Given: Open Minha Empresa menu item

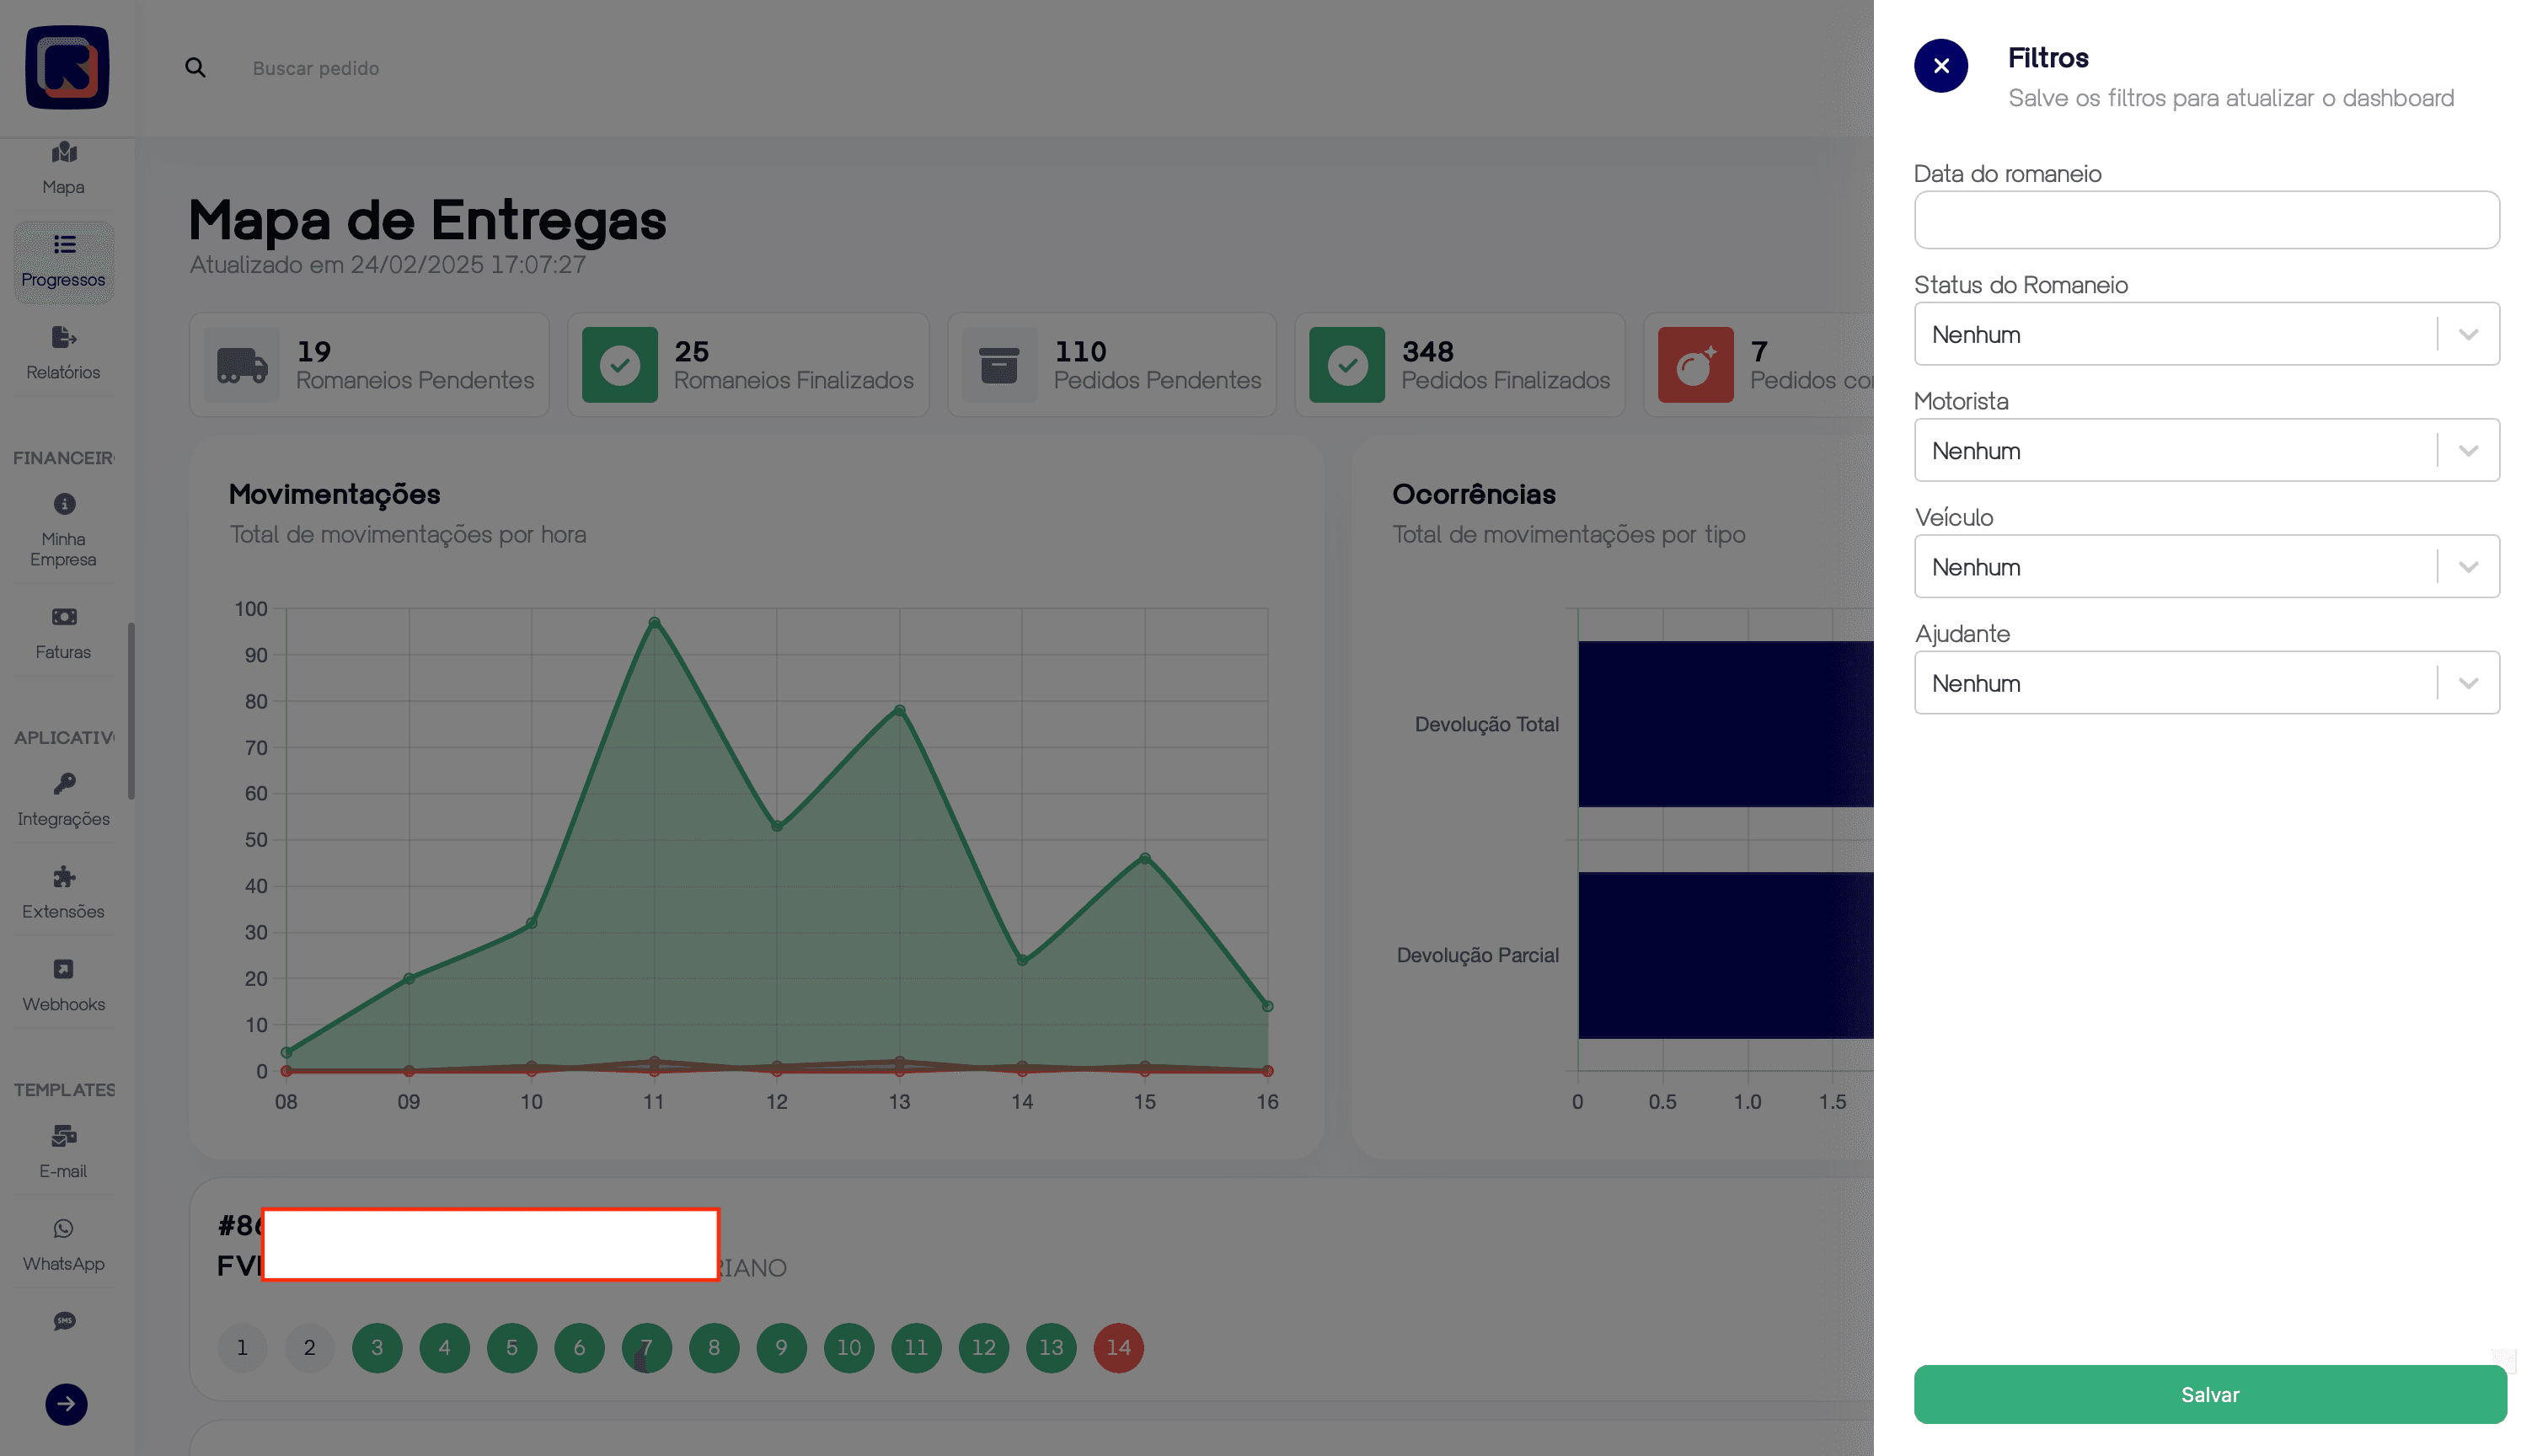Looking at the screenshot, I should point(64,530).
